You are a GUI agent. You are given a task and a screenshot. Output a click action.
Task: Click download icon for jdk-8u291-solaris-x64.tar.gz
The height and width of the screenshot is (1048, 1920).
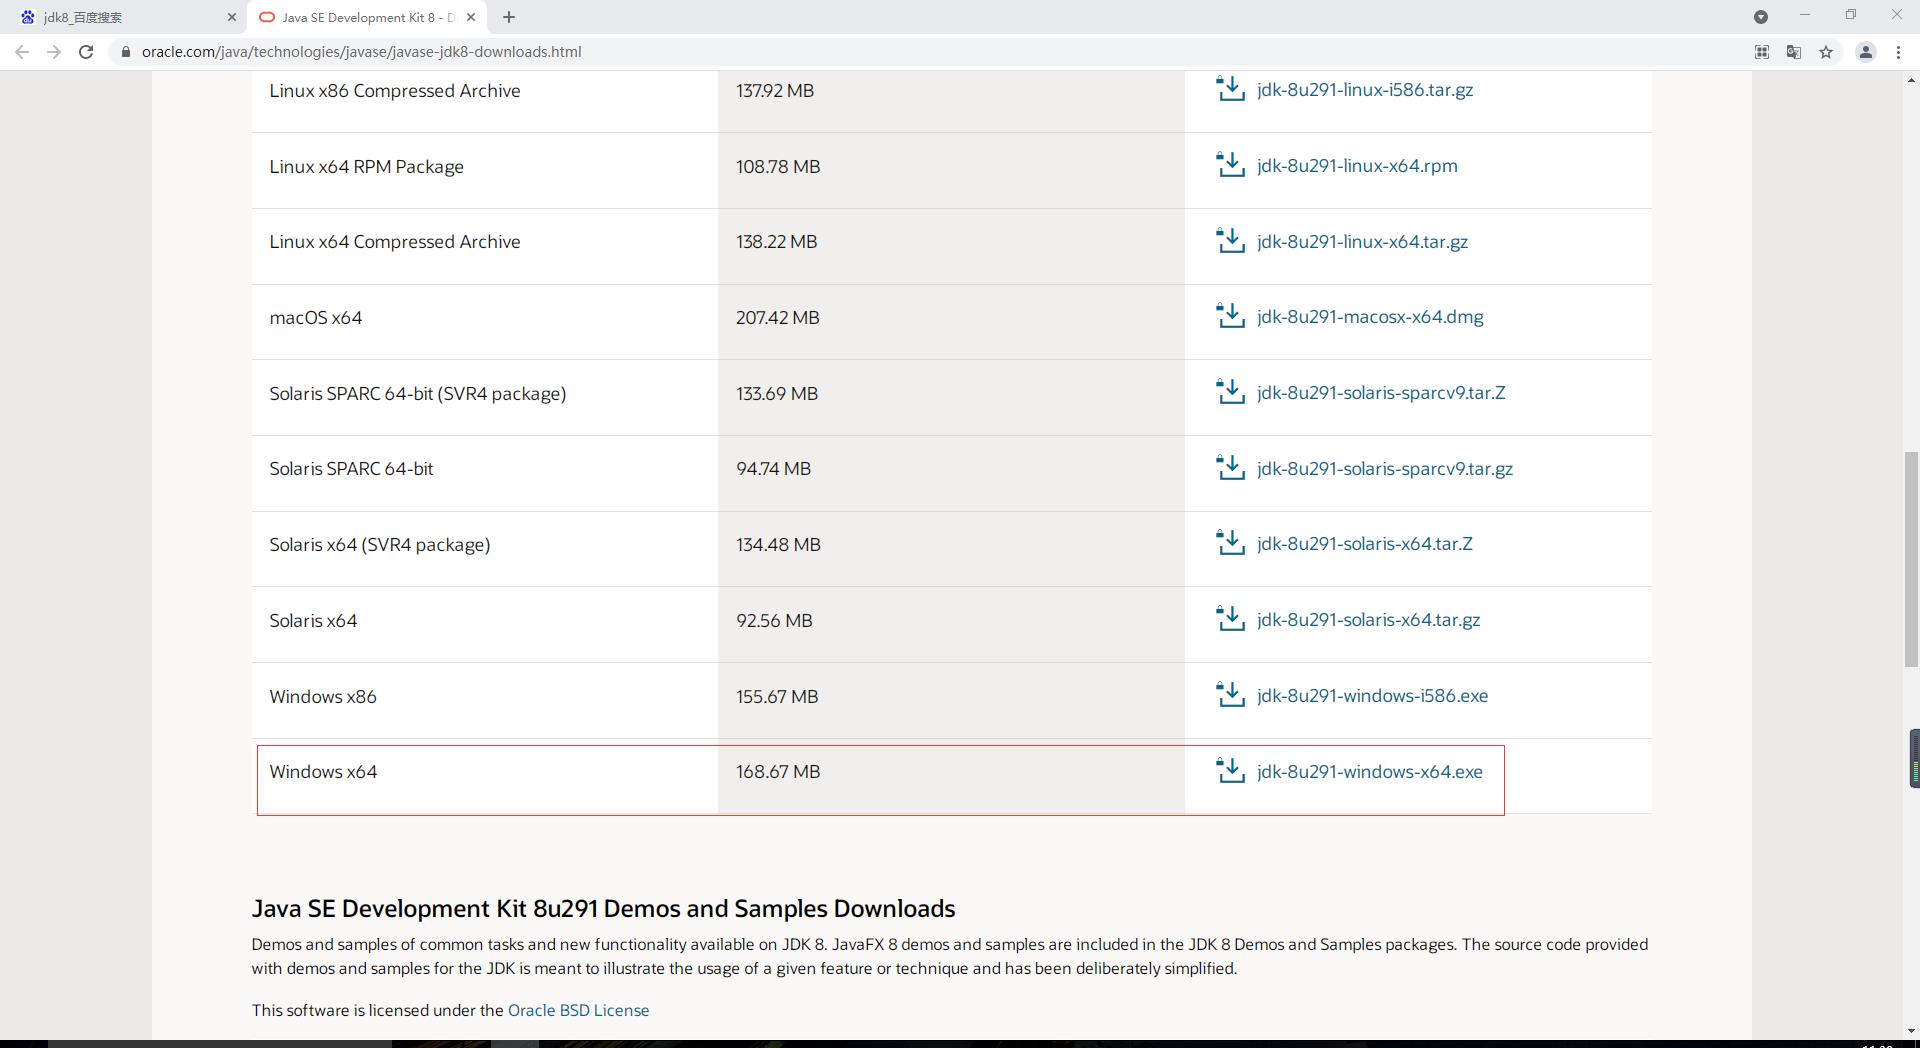pos(1230,619)
